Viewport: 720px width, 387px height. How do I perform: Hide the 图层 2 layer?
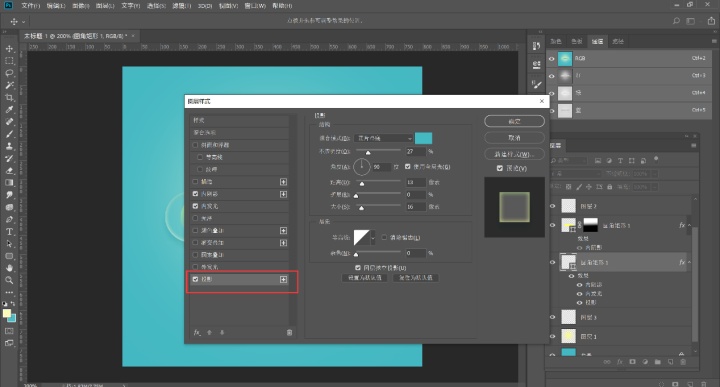click(552, 206)
